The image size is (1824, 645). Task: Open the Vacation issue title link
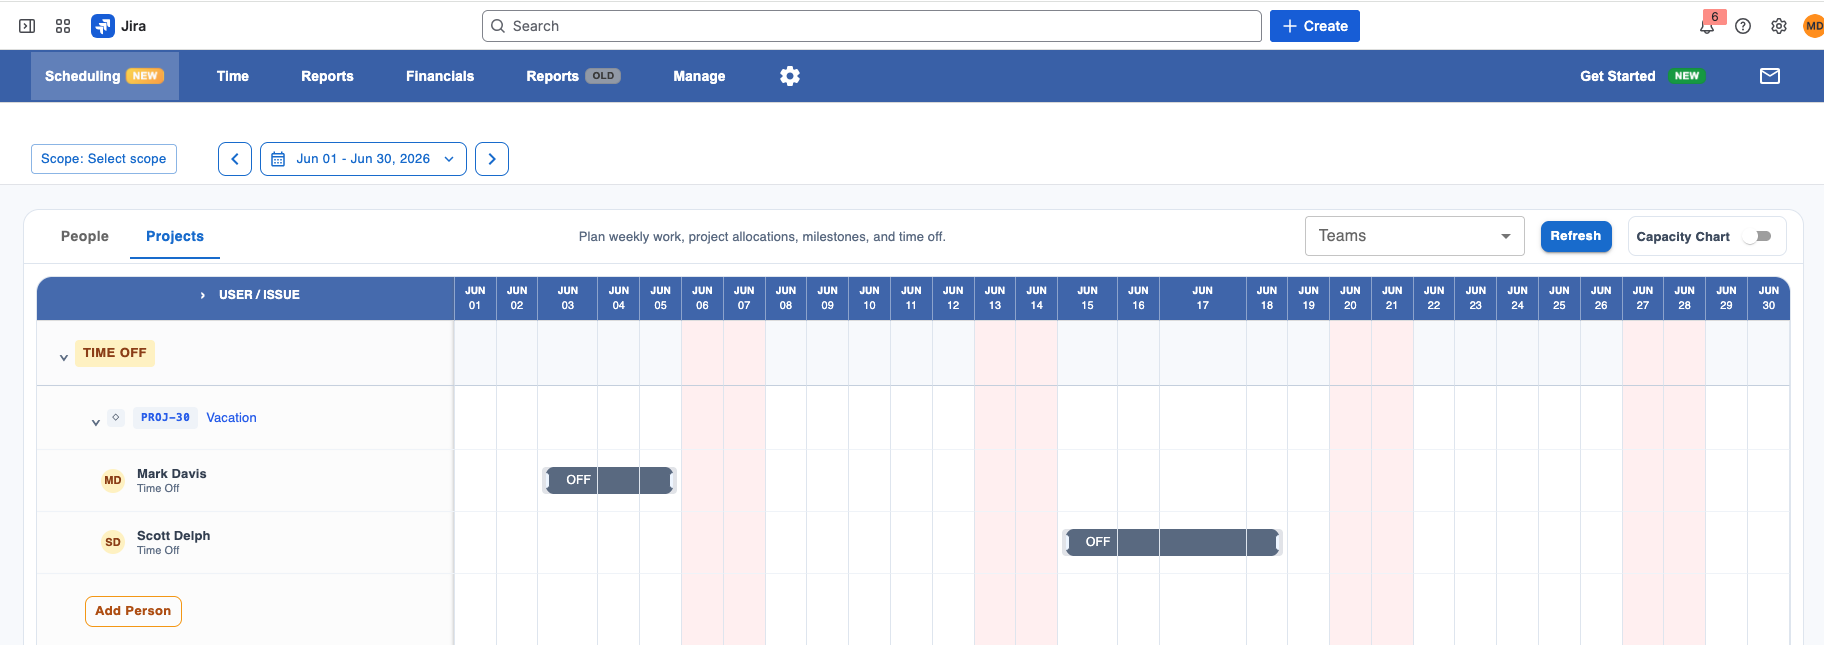[x=231, y=418]
